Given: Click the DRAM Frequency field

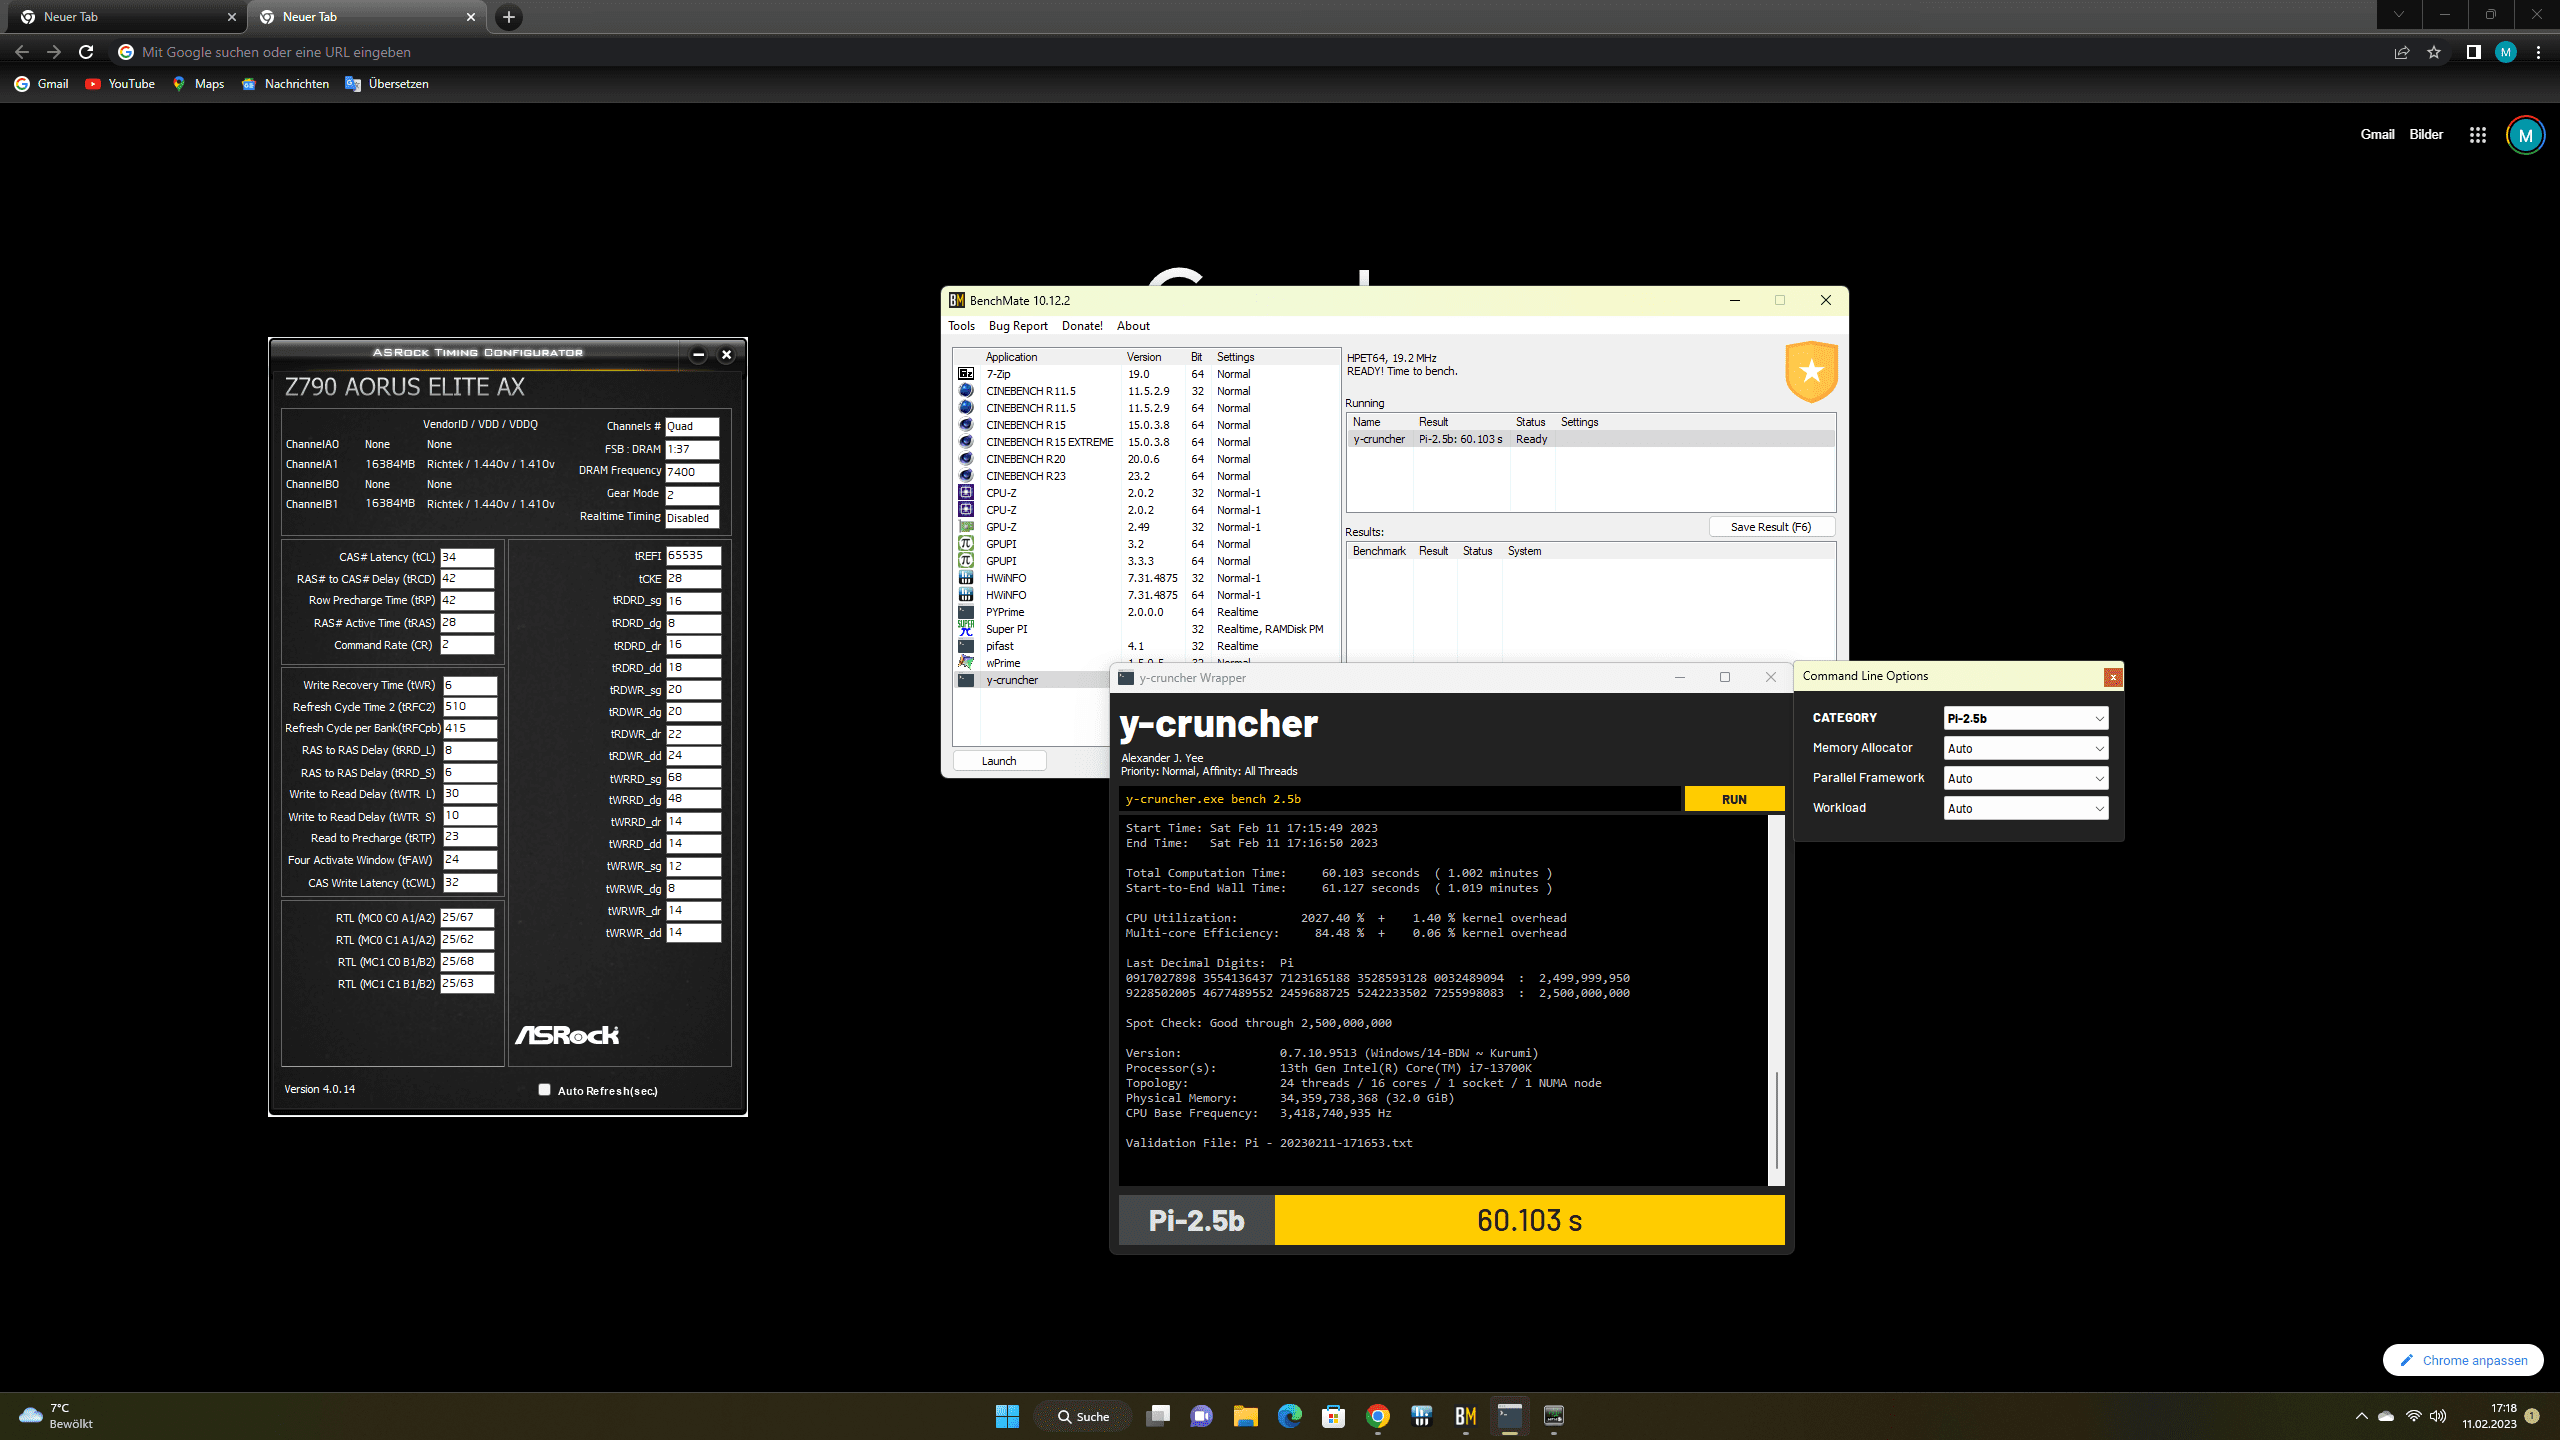Looking at the screenshot, I should click(x=692, y=472).
